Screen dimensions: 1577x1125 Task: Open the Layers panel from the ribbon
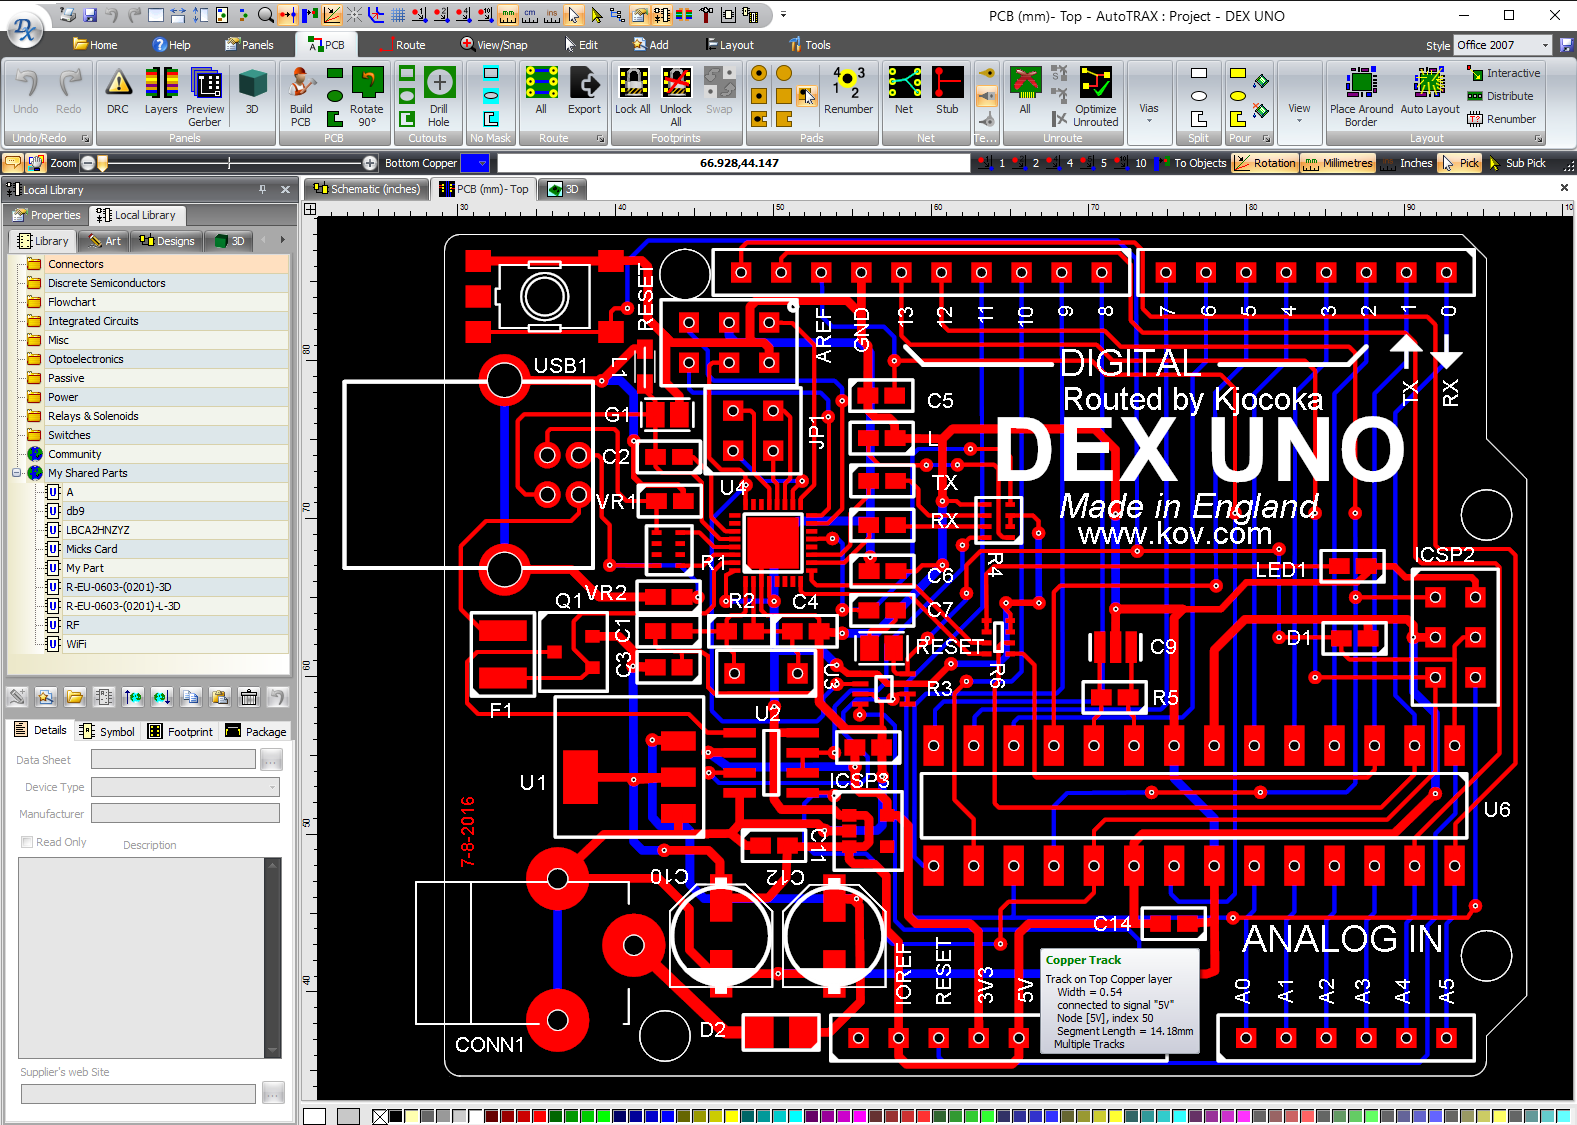(x=161, y=92)
